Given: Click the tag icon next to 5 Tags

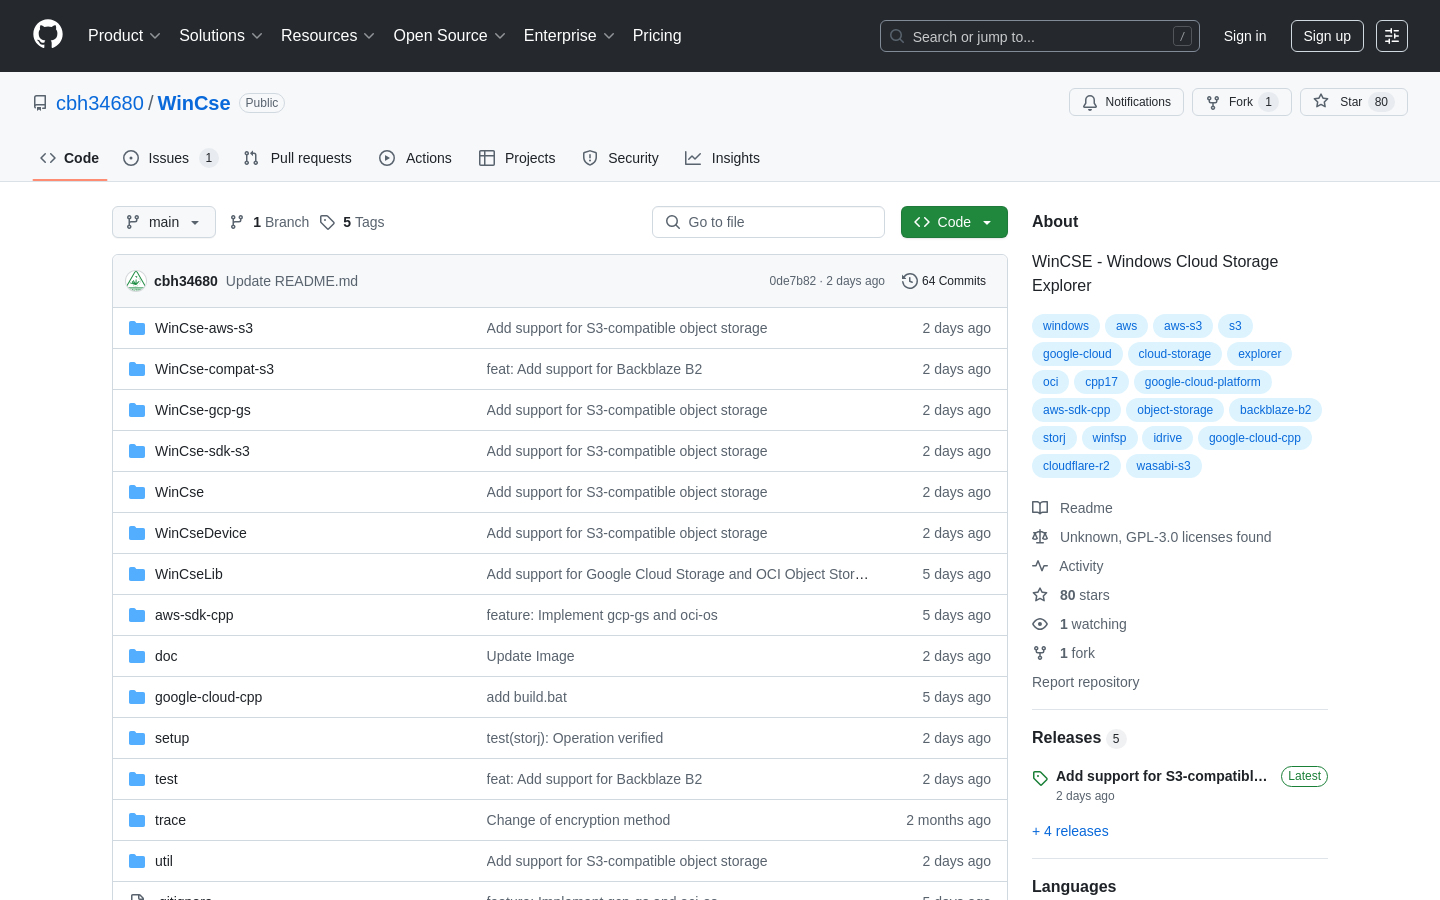Looking at the screenshot, I should [x=327, y=222].
